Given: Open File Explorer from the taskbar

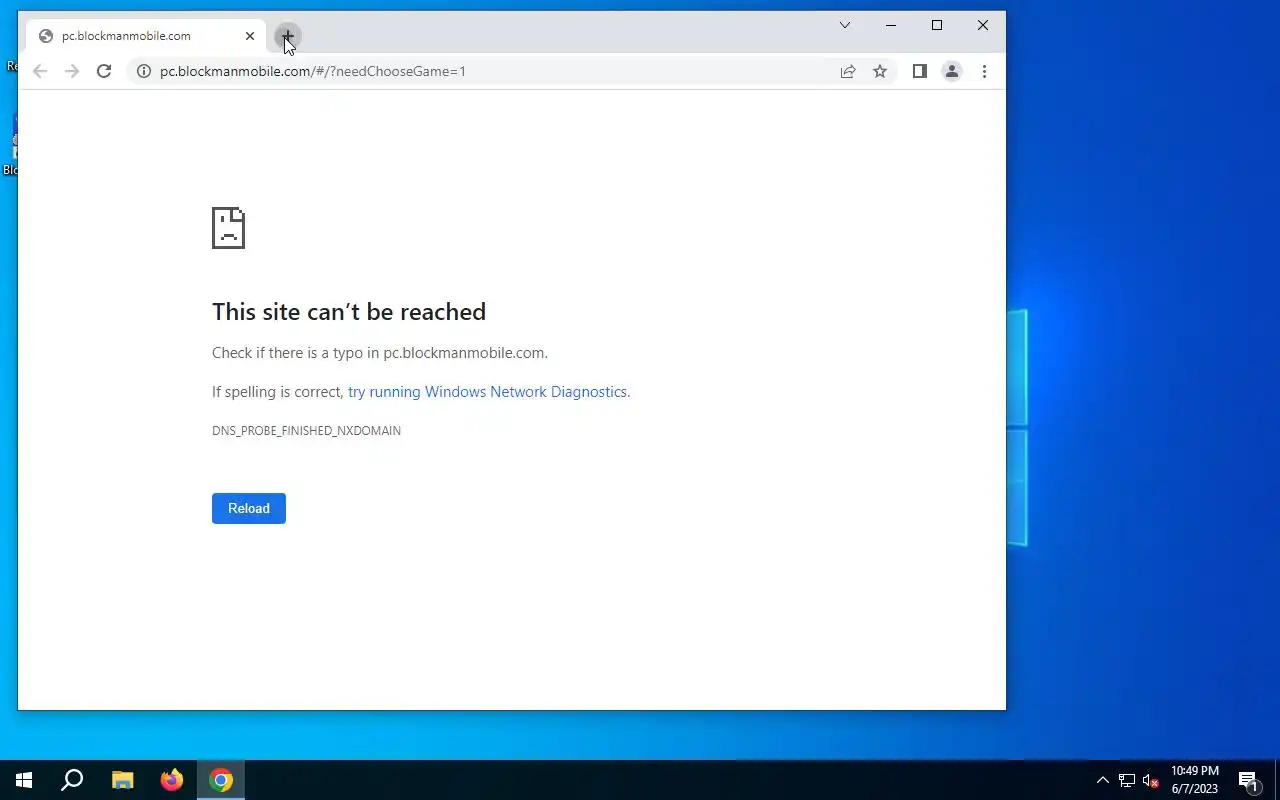Looking at the screenshot, I should pos(122,780).
